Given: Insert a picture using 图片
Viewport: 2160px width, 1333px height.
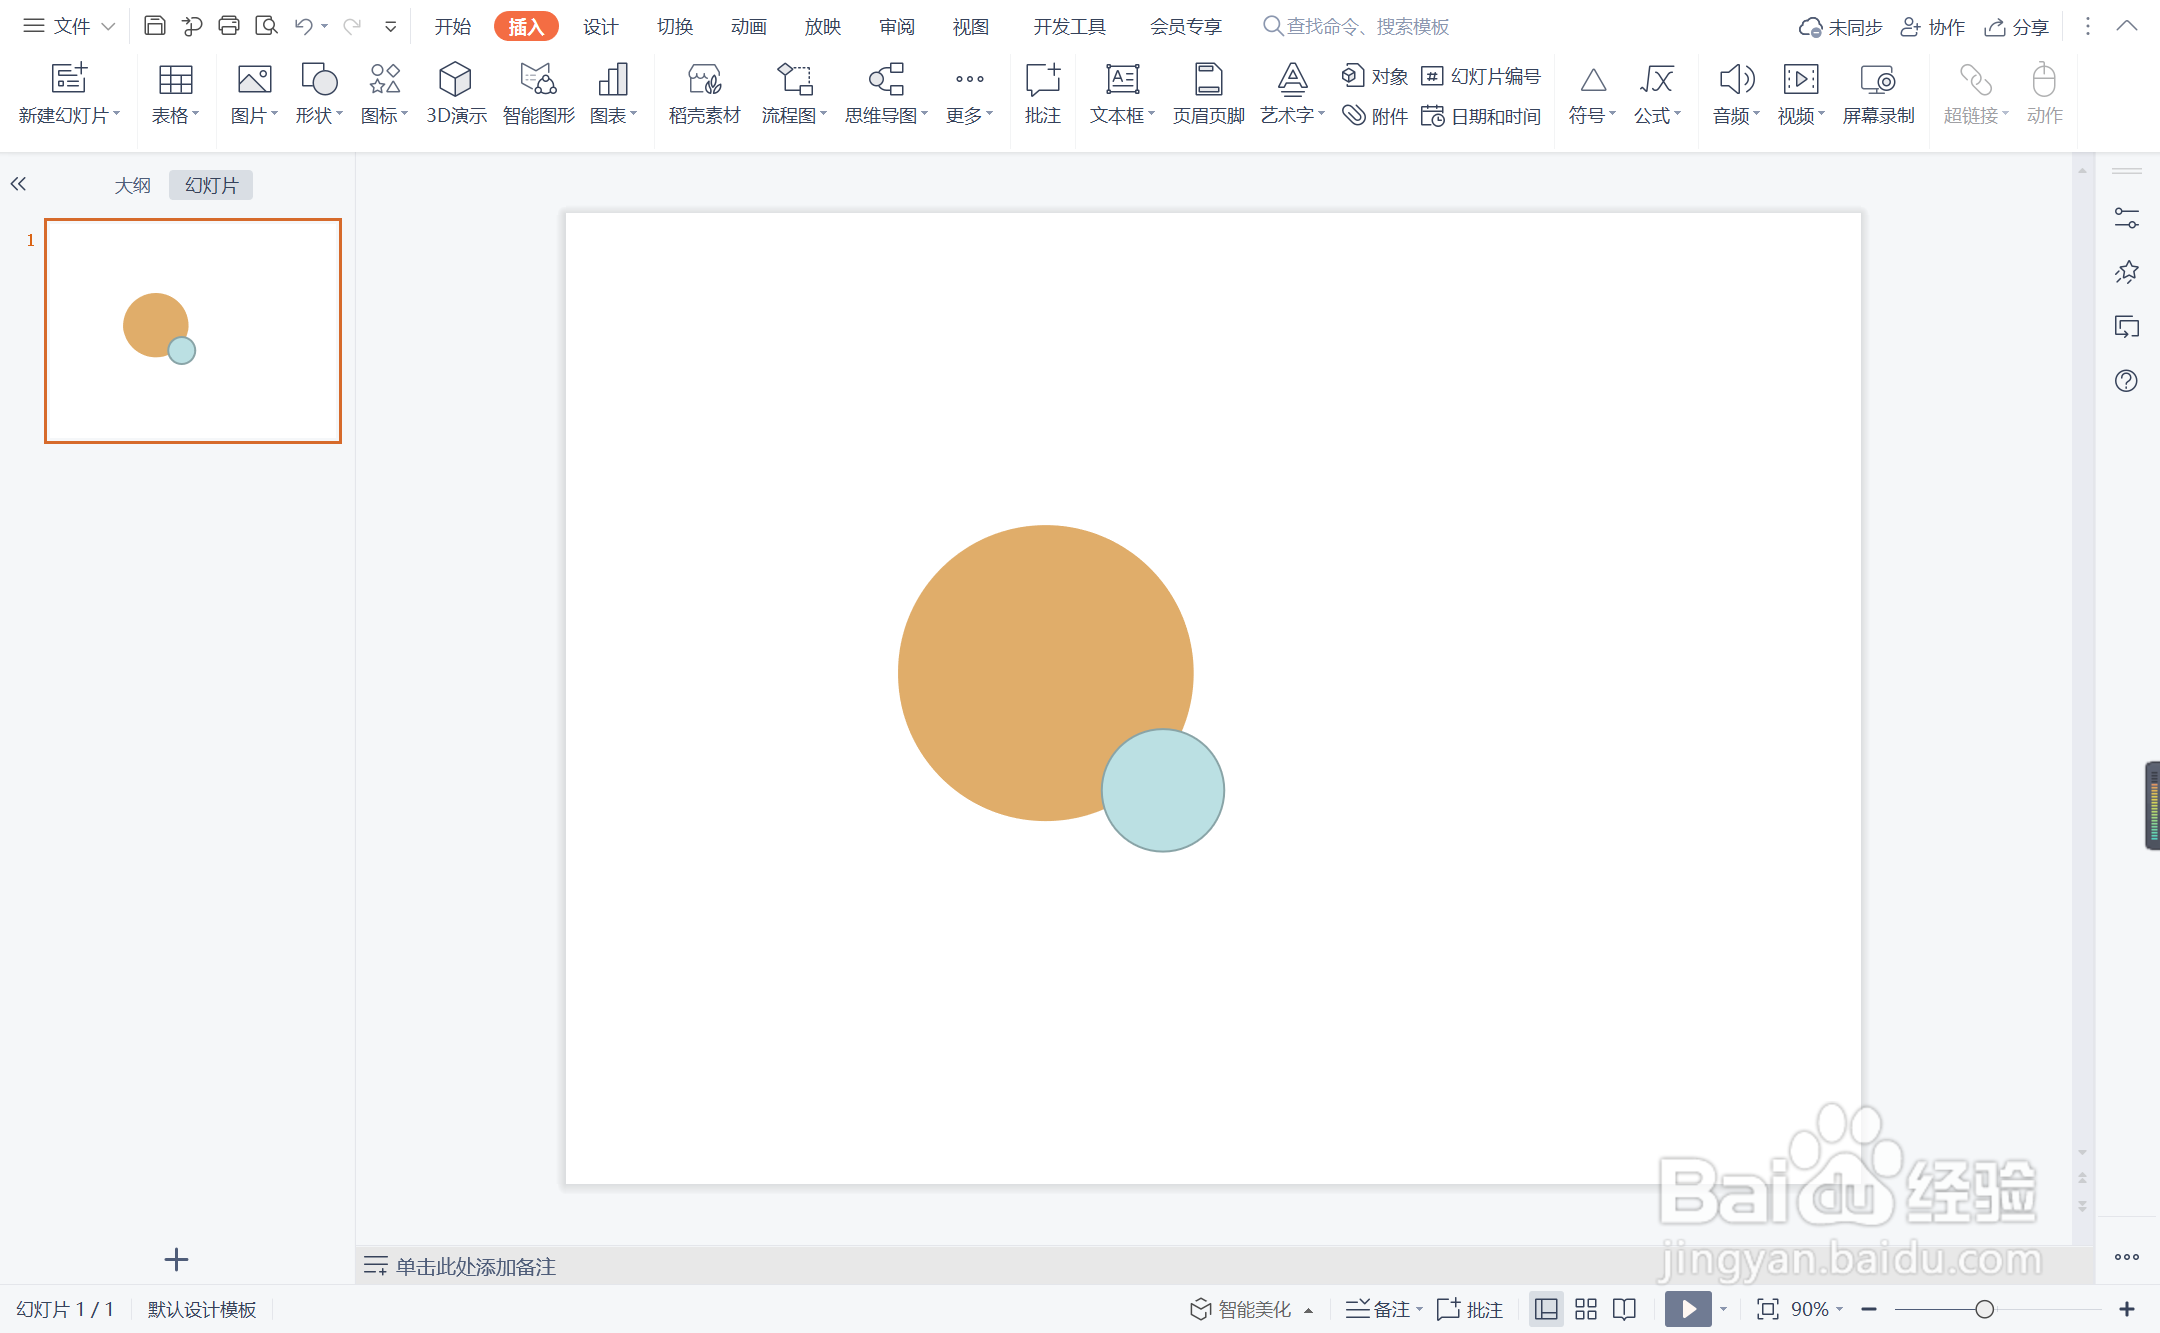Looking at the screenshot, I should (254, 94).
